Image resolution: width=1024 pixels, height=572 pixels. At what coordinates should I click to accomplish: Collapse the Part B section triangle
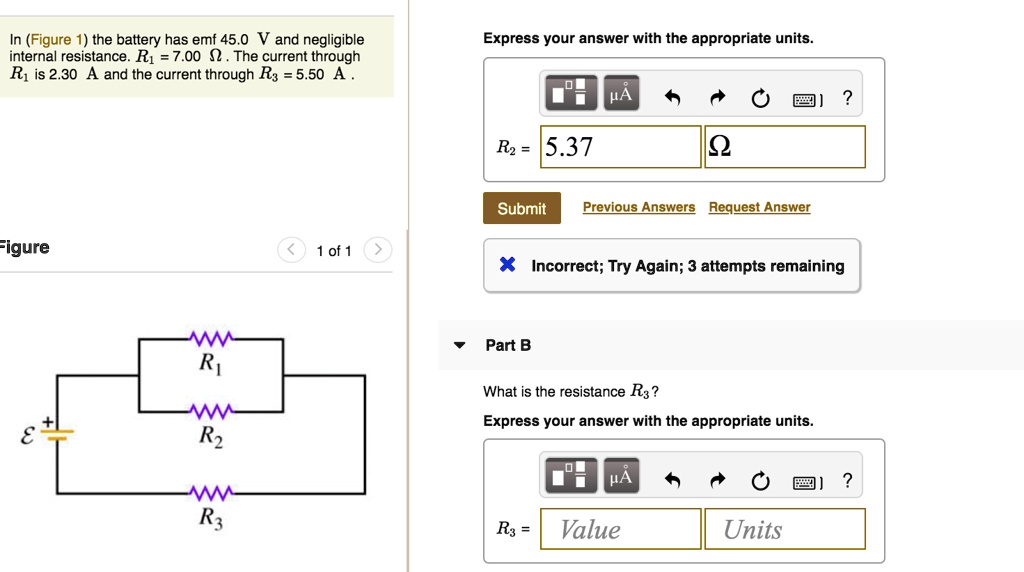tap(459, 345)
